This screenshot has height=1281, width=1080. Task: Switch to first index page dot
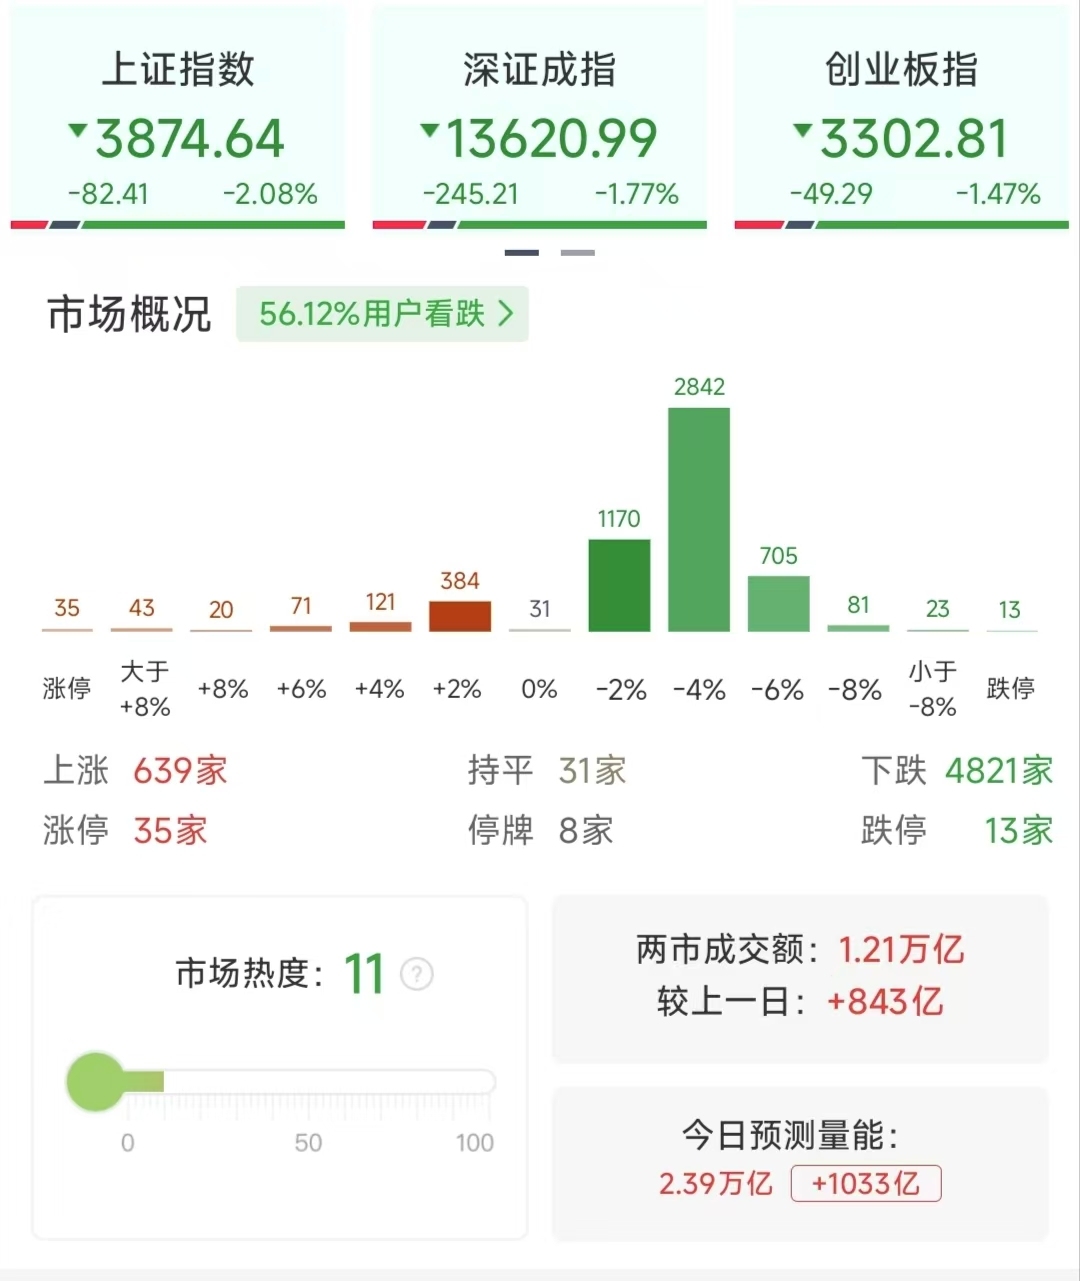click(521, 253)
